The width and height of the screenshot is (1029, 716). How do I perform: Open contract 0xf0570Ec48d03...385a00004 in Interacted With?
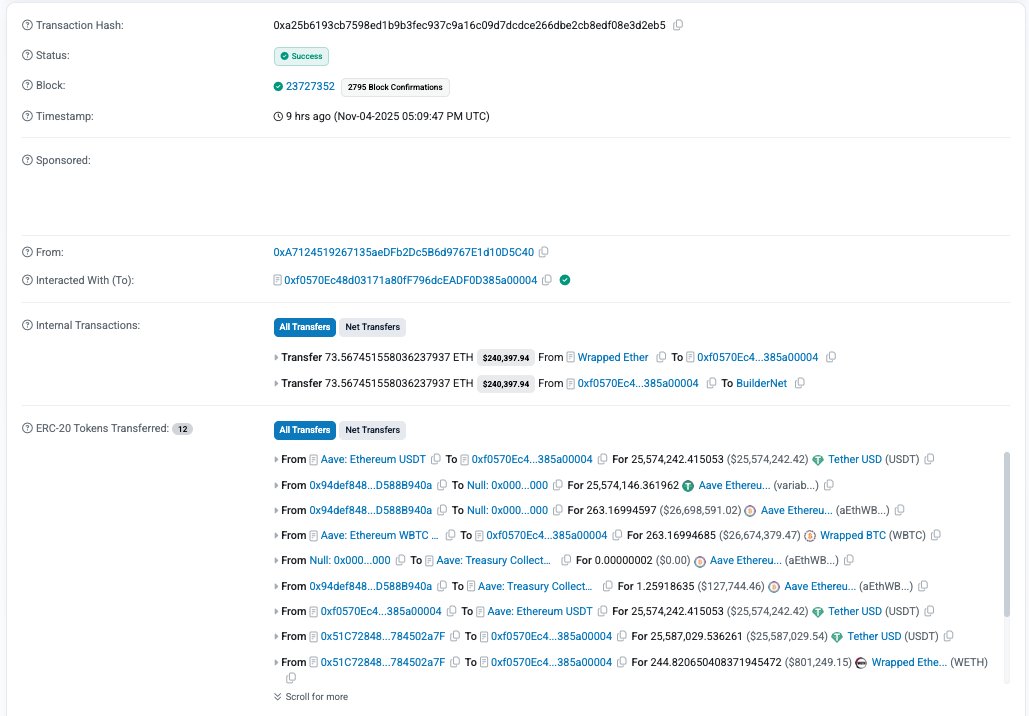point(410,280)
